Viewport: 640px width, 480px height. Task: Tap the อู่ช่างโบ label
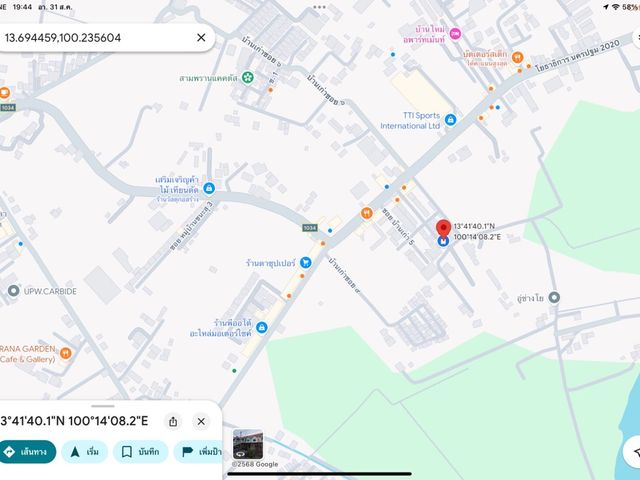(x=530, y=298)
